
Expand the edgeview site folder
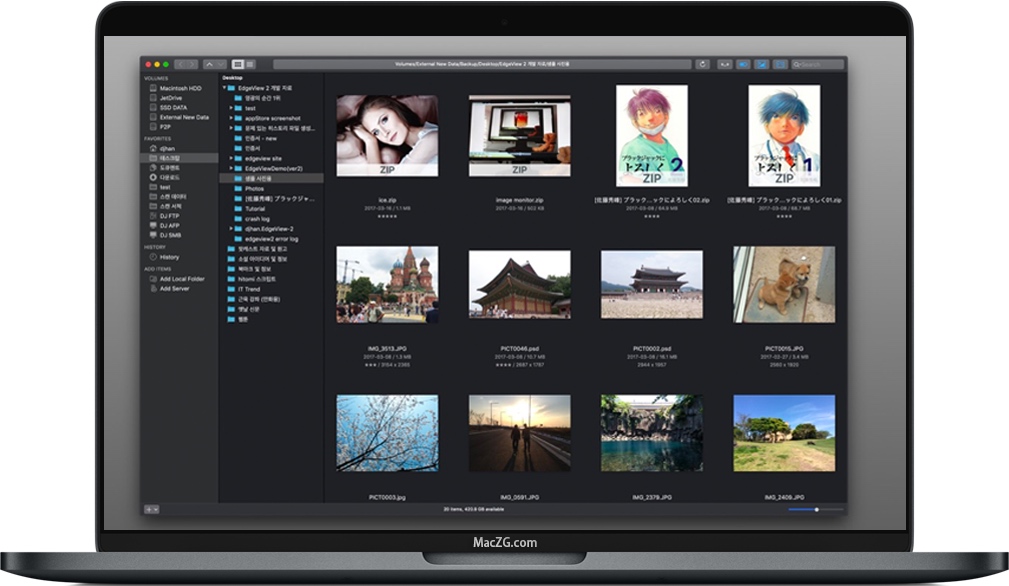point(231,158)
